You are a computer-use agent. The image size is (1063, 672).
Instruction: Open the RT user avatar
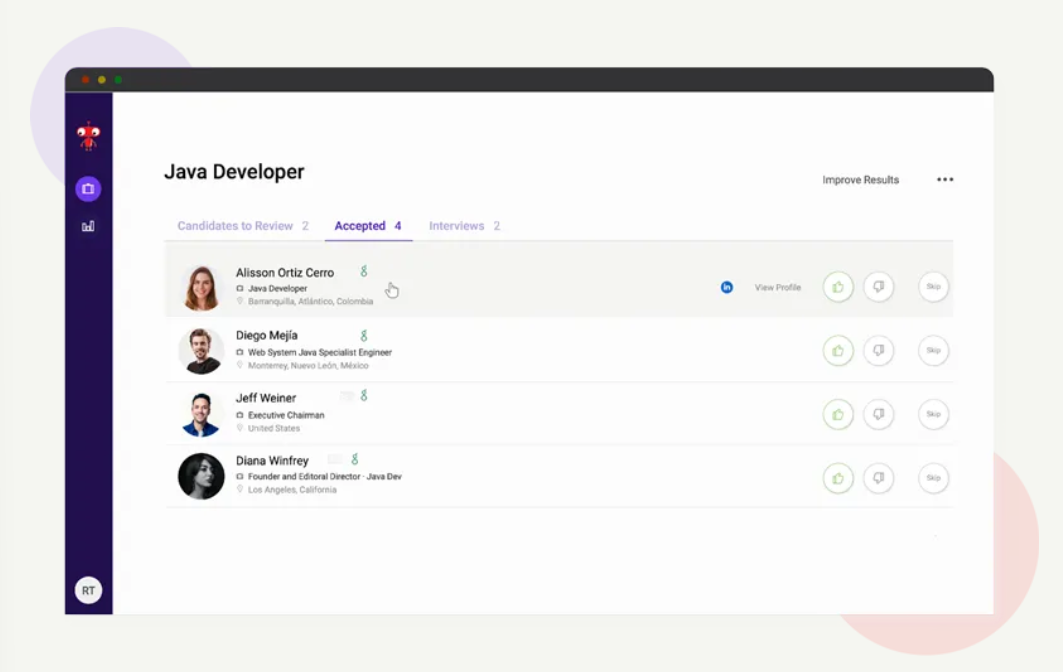[x=88, y=591]
